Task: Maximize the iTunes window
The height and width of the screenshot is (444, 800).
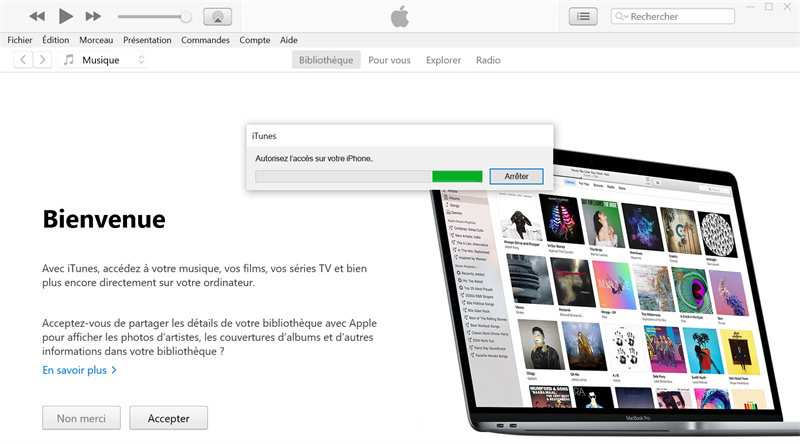Action: click(x=769, y=7)
